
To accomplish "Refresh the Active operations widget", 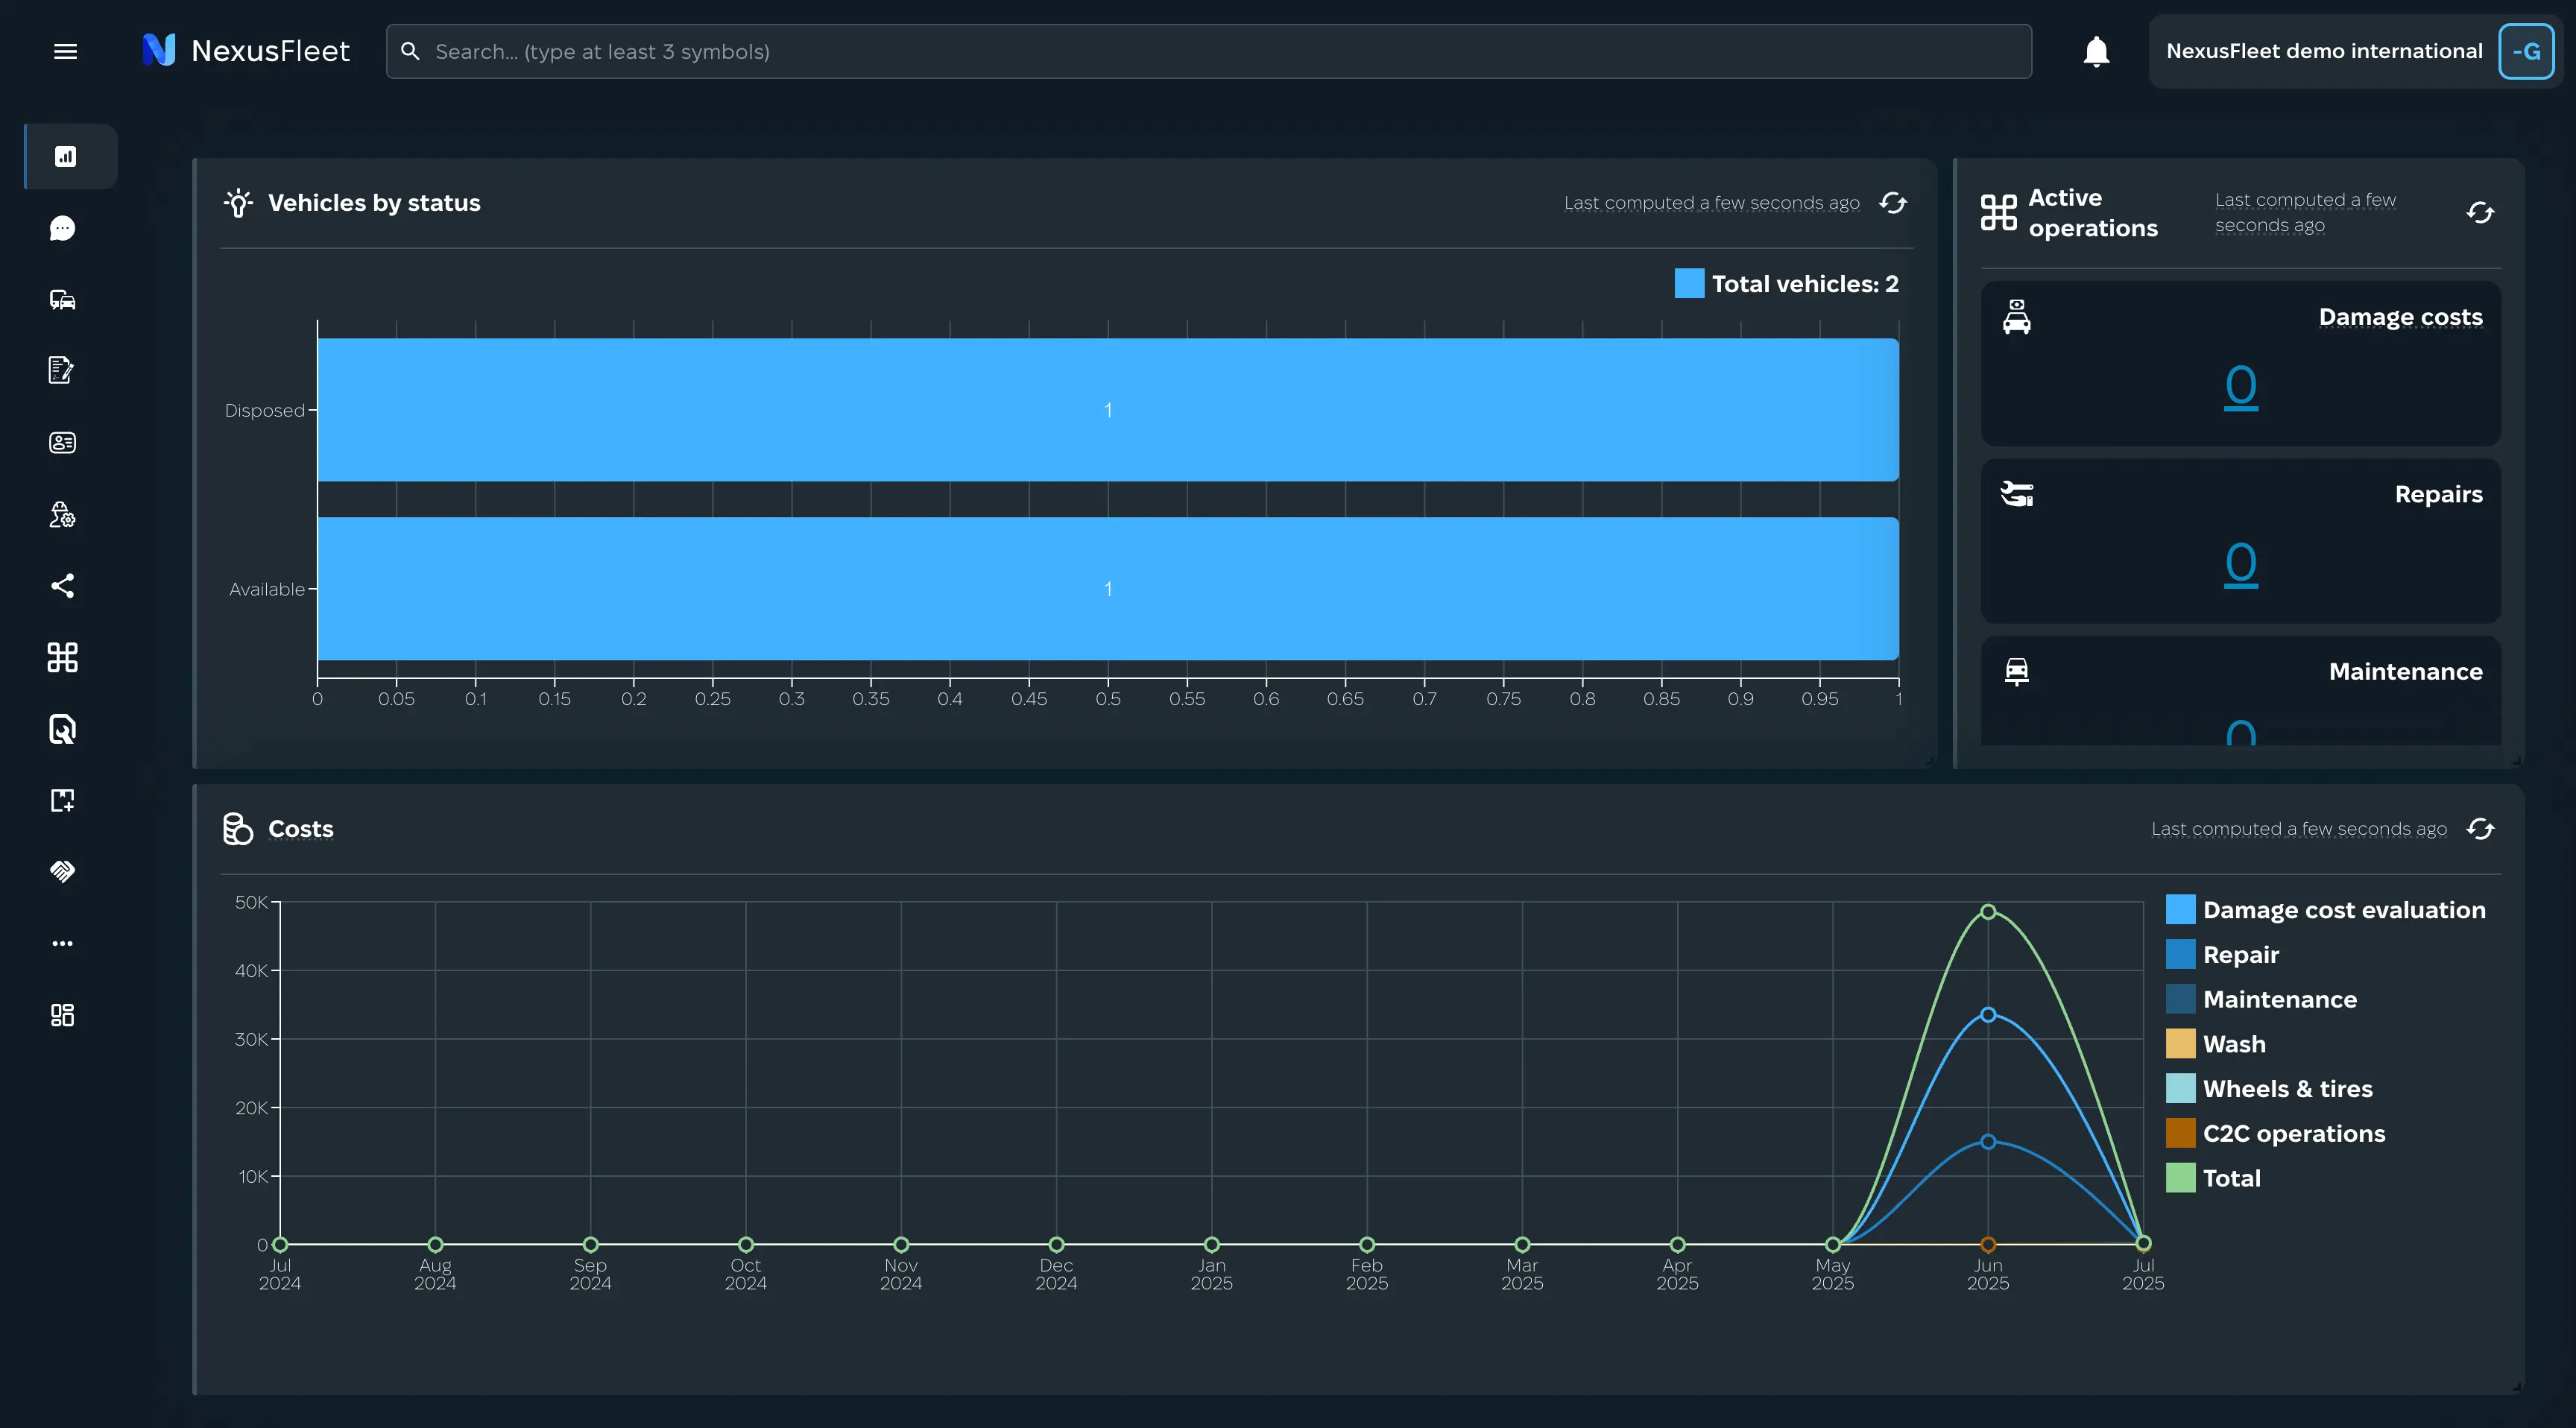I will tap(2480, 212).
